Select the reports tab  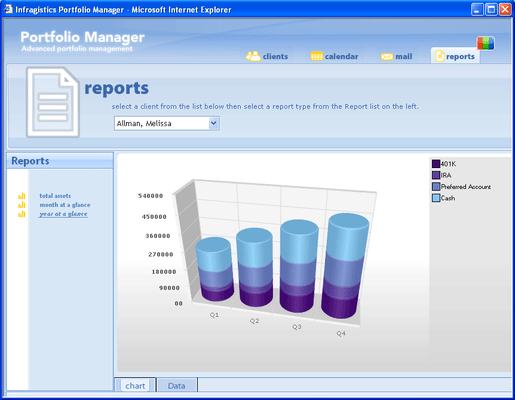(455, 56)
